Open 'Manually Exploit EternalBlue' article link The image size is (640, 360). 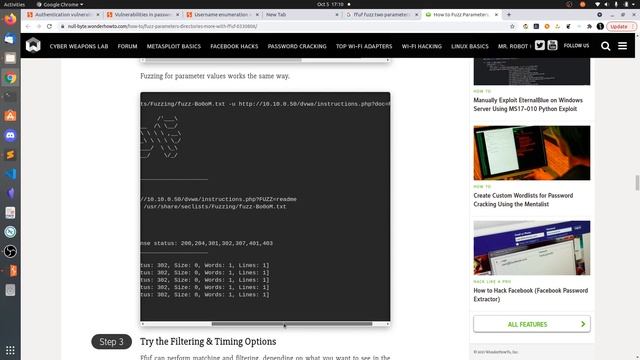tap(528, 104)
